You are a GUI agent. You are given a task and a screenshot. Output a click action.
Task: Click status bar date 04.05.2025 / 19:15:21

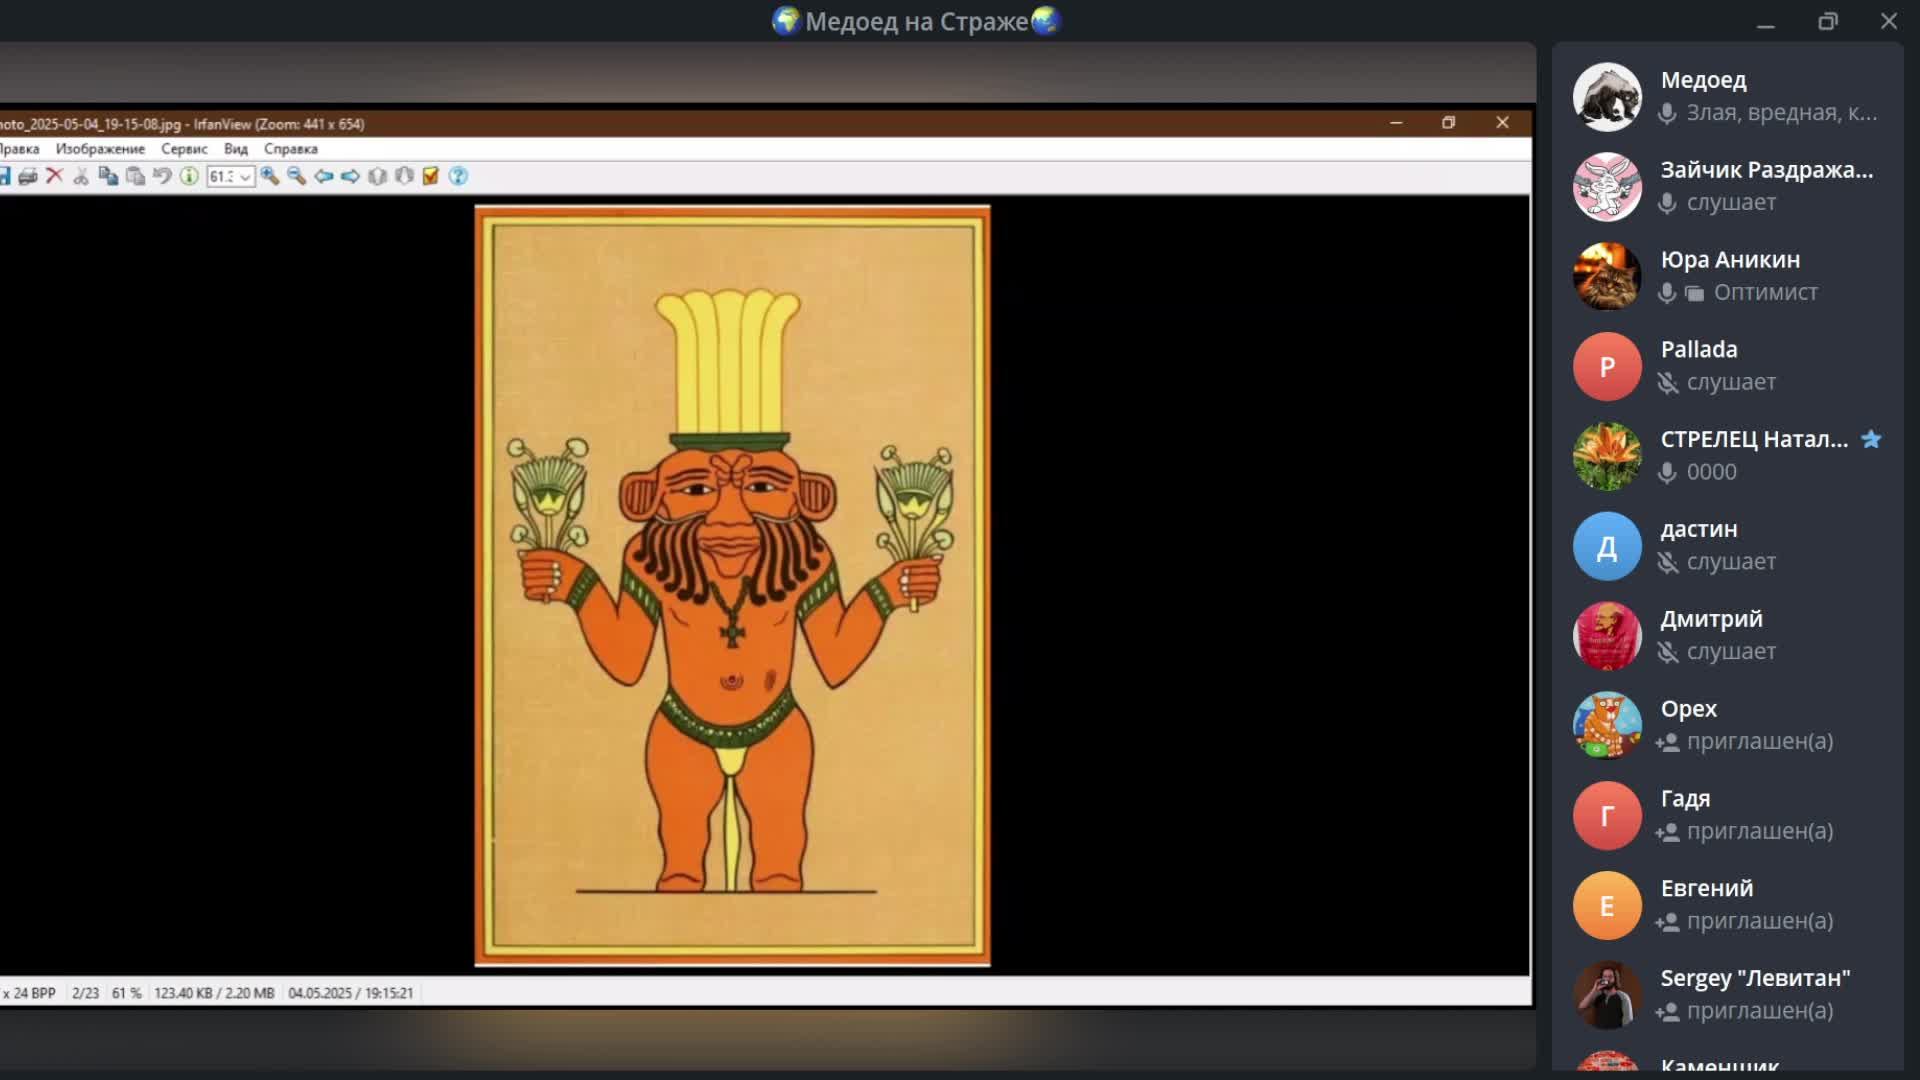351,993
